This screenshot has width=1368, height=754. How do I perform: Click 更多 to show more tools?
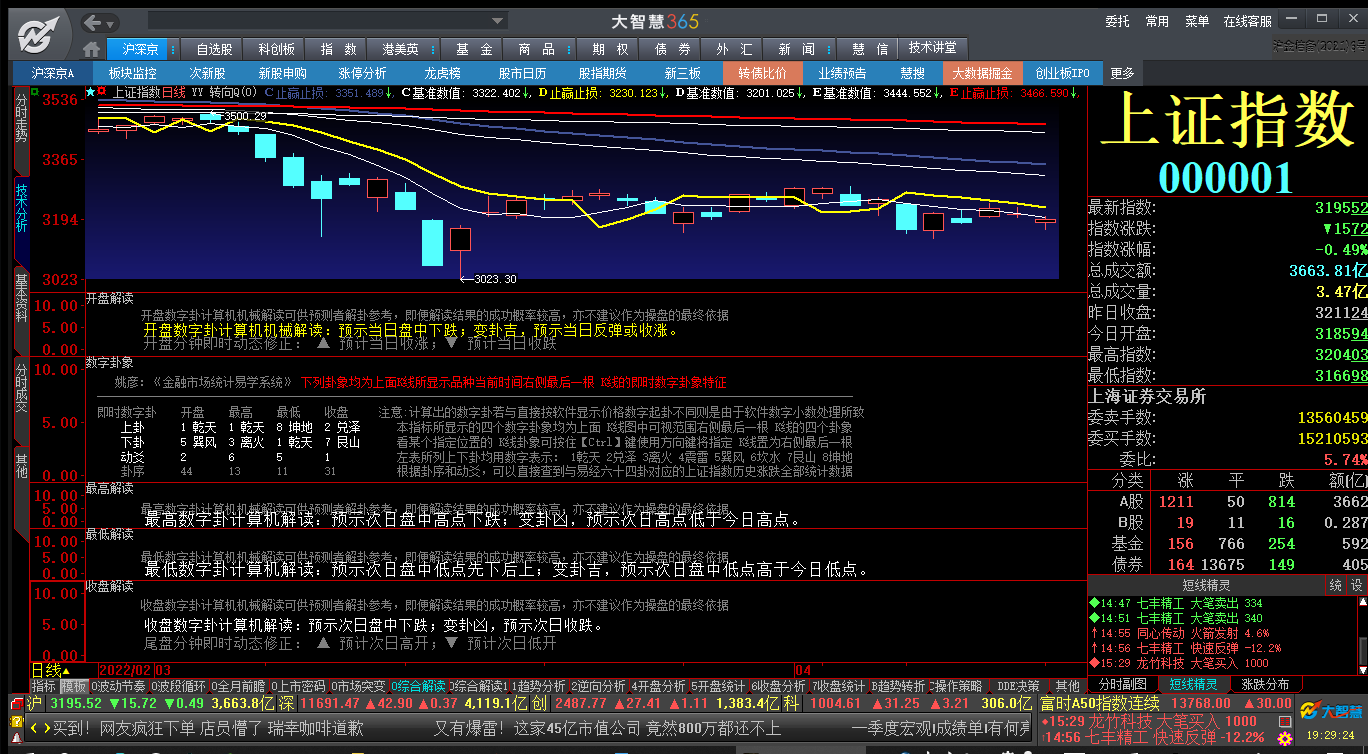point(1122,73)
